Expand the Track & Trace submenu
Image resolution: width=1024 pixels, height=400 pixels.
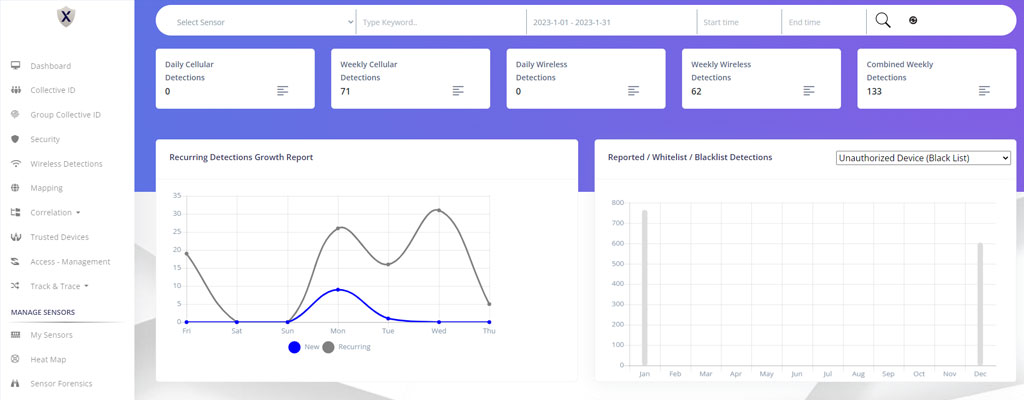(x=58, y=286)
